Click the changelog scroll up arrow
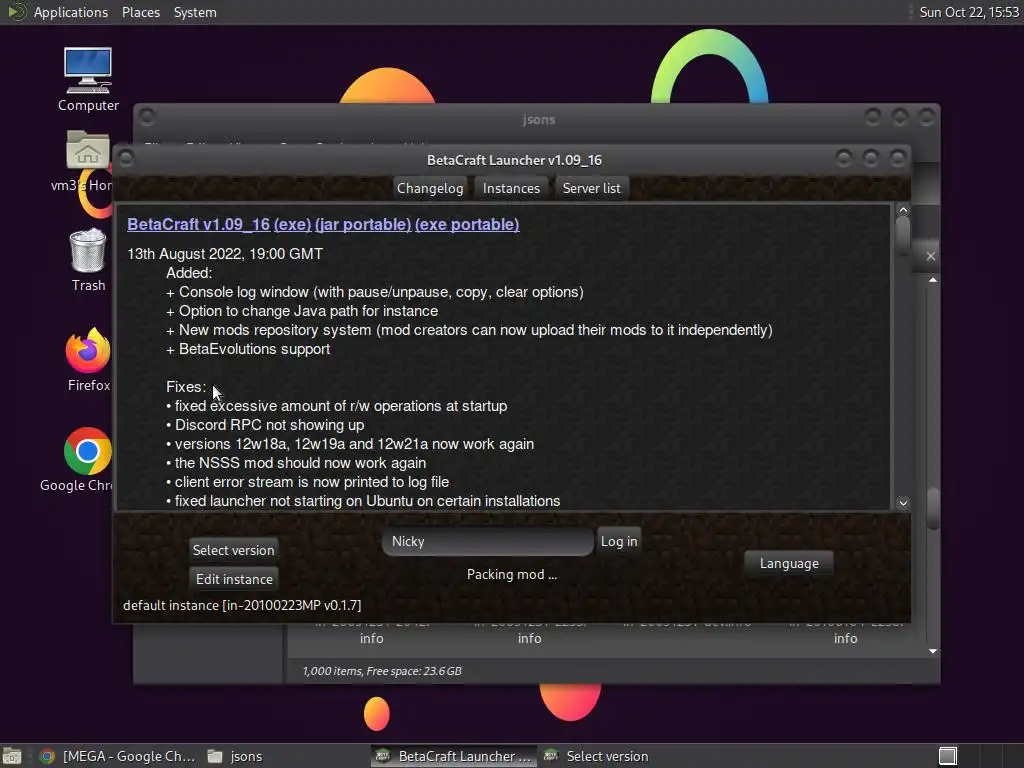The height and width of the screenshot is (768, 1024). click(903, 210)
